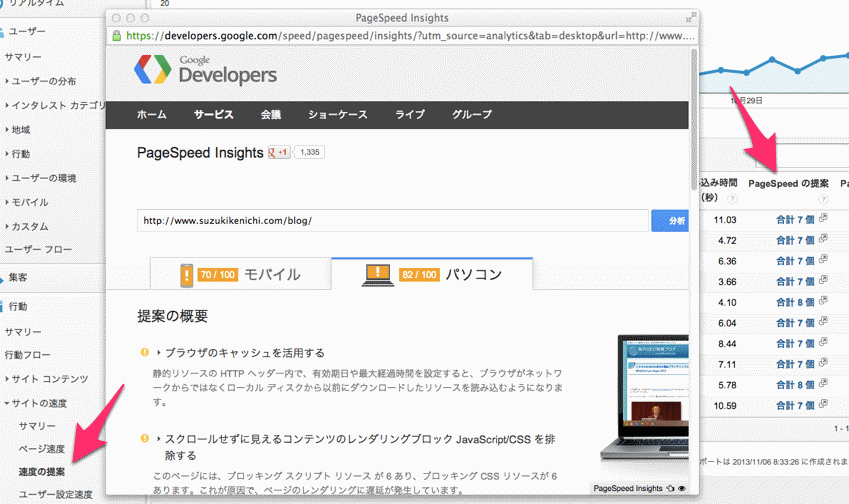Click the help icon under PageSpeed の提案
Screen dimensions: 849x504
click(x=824, y=199)
